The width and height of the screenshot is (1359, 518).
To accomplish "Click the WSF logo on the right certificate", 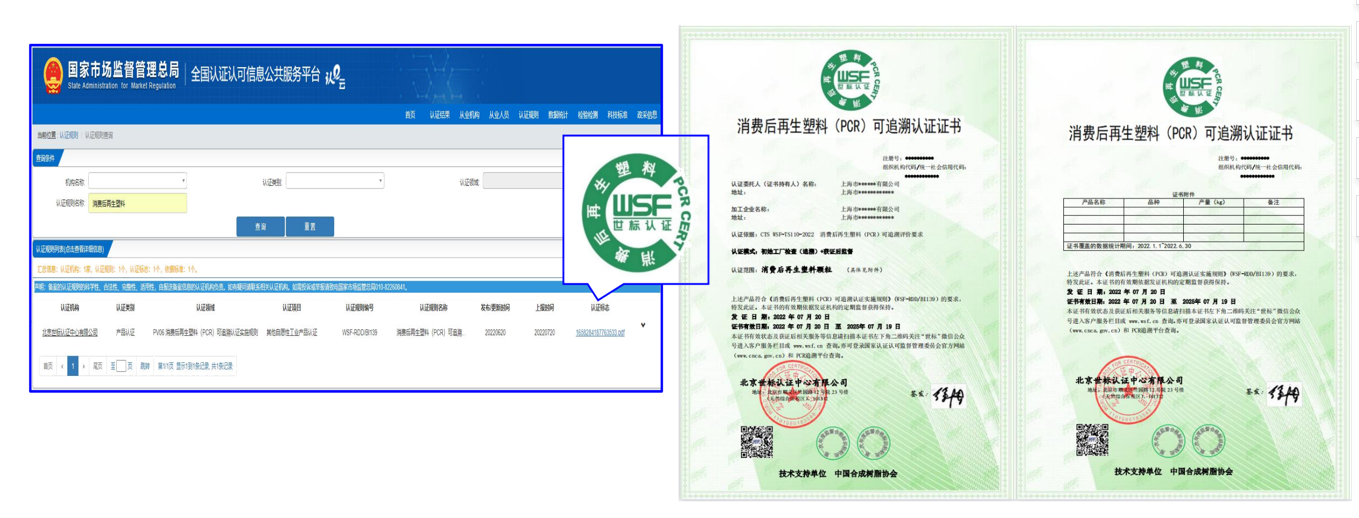I will click(x=1193, y=86).
